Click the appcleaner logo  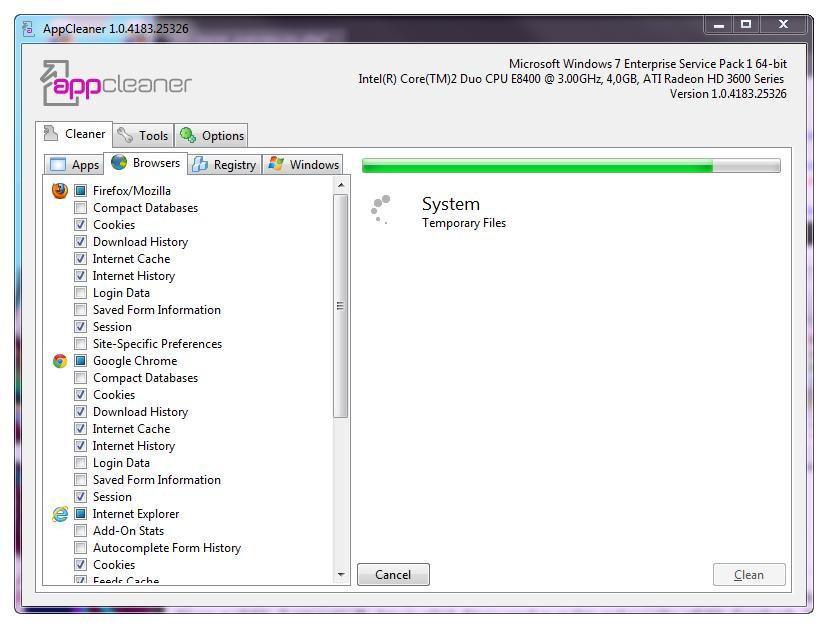[x=116, y=83]
